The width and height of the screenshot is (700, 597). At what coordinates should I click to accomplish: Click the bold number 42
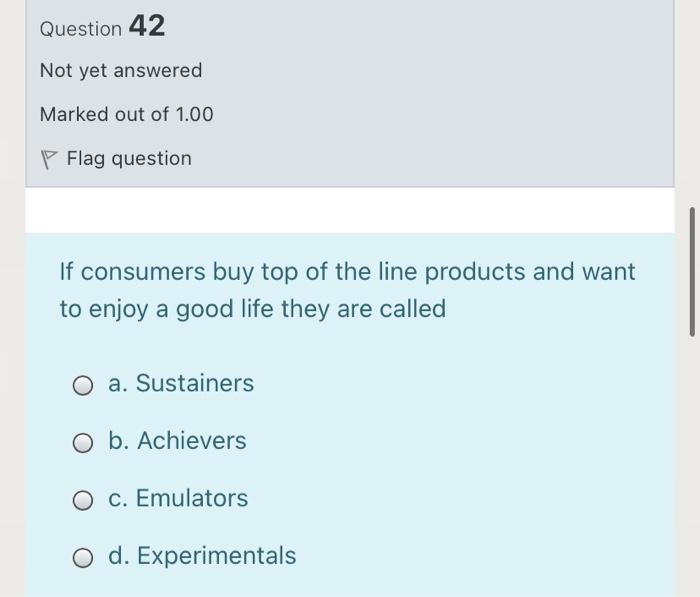tap(147, 27)
